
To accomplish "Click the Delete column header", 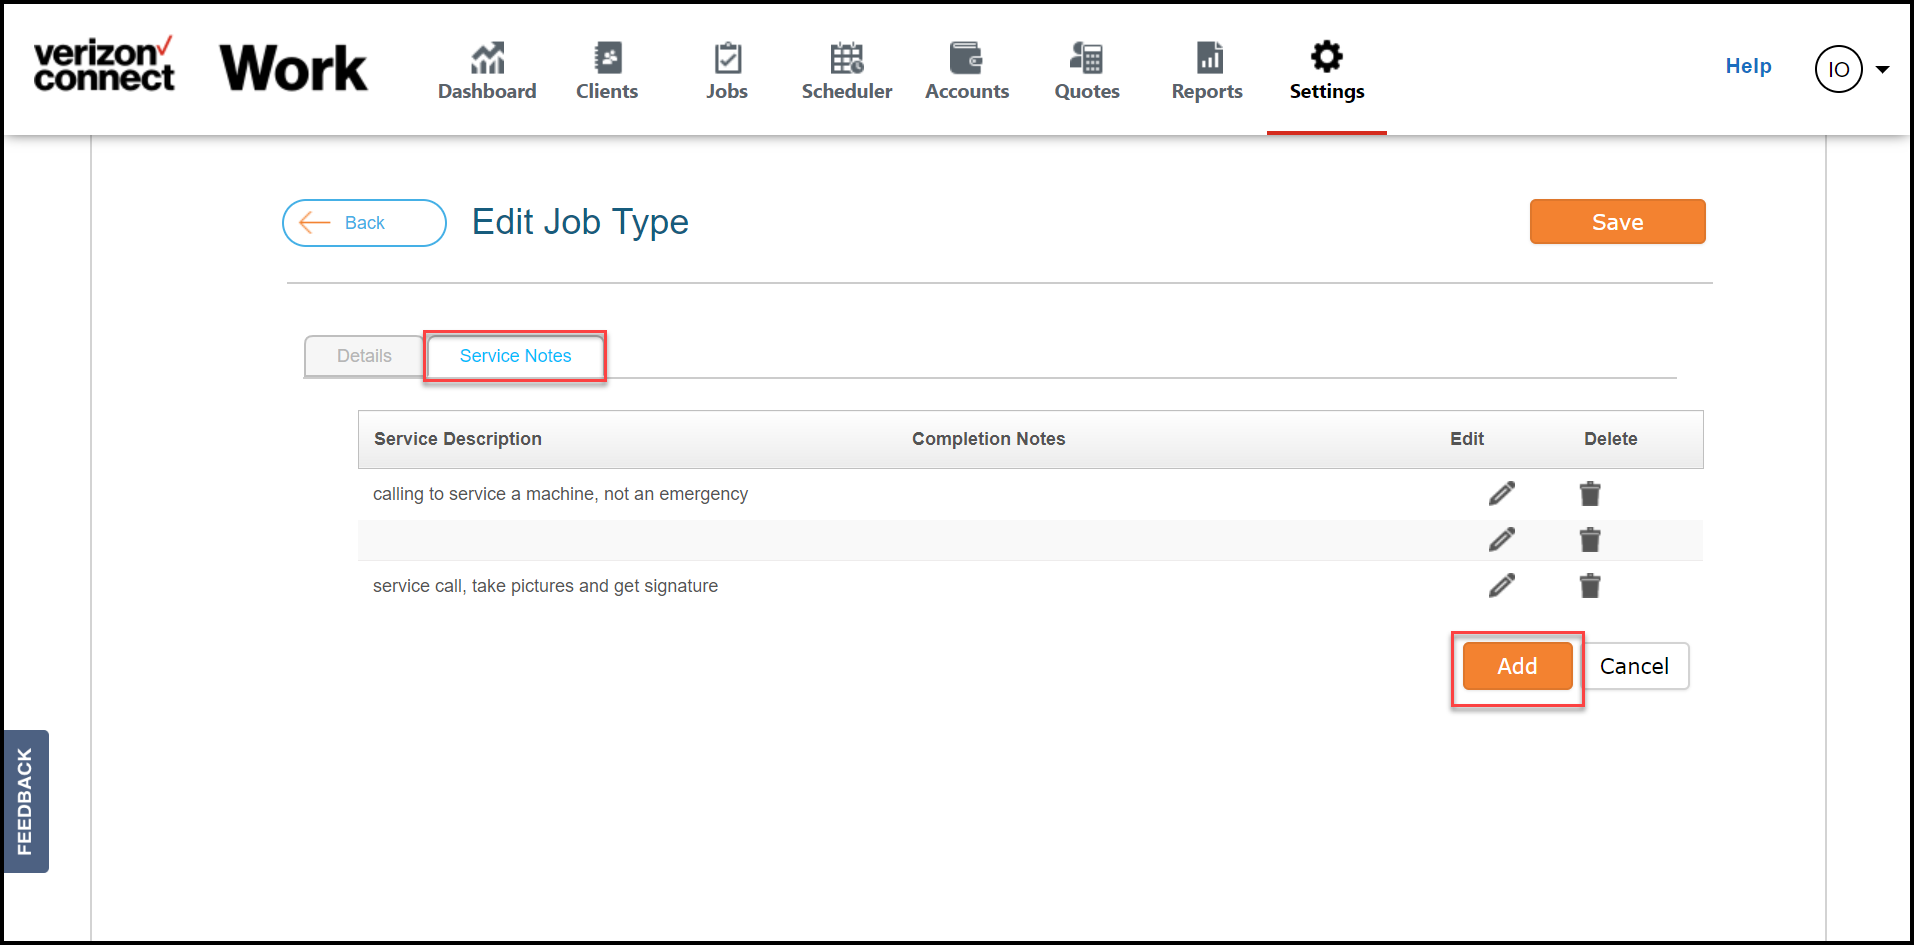I will tap(1610, 439).
